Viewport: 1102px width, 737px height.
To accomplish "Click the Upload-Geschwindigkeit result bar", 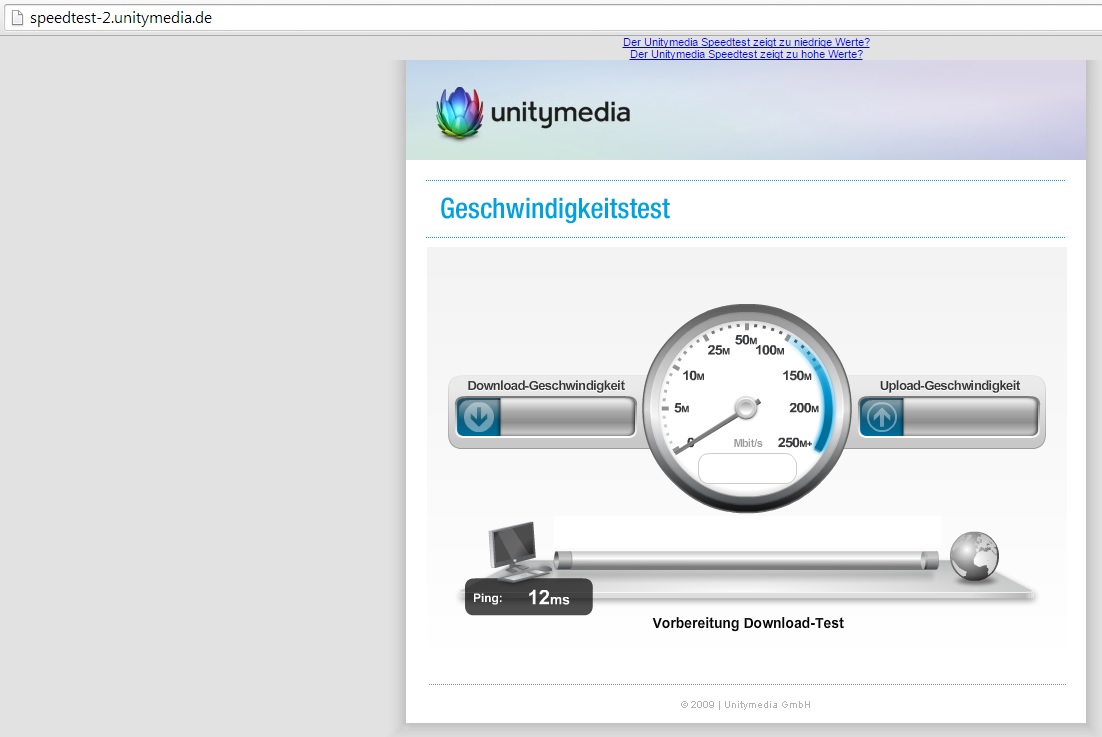I will tap(949, 417).
